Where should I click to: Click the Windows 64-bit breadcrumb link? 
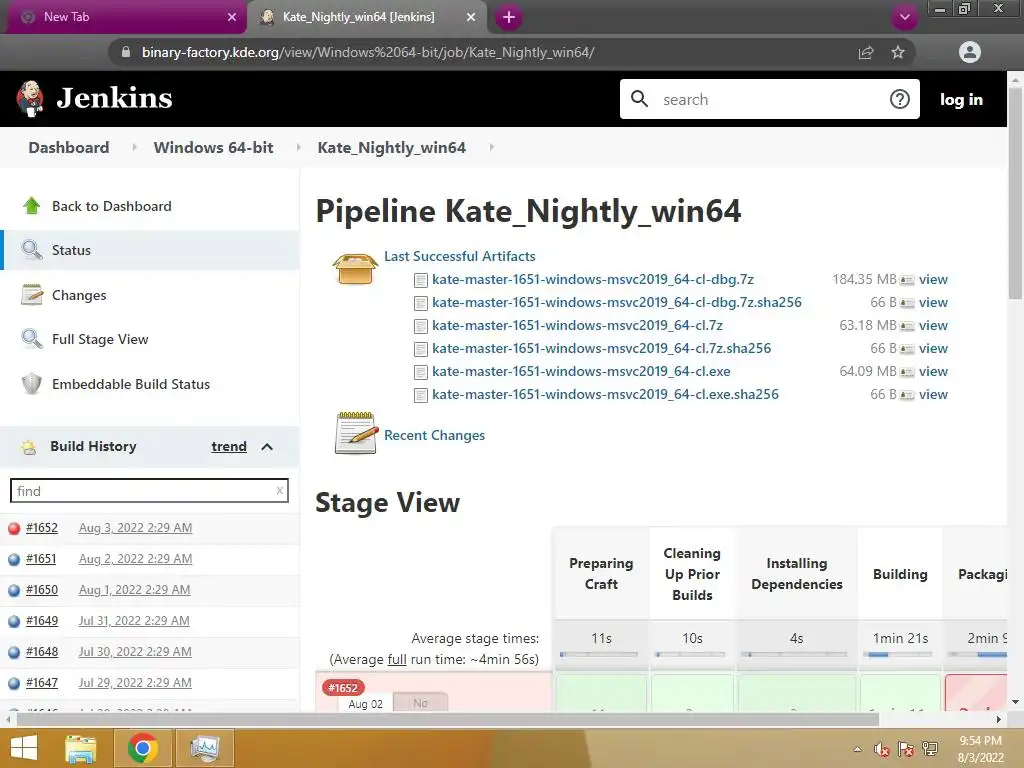[214, 148]
